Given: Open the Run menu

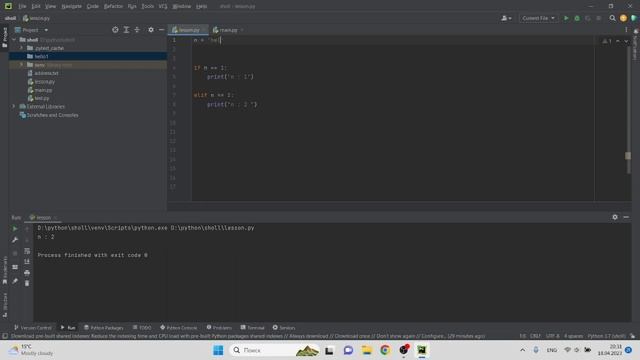Looking at the screenshot, I should click(132, 6).
